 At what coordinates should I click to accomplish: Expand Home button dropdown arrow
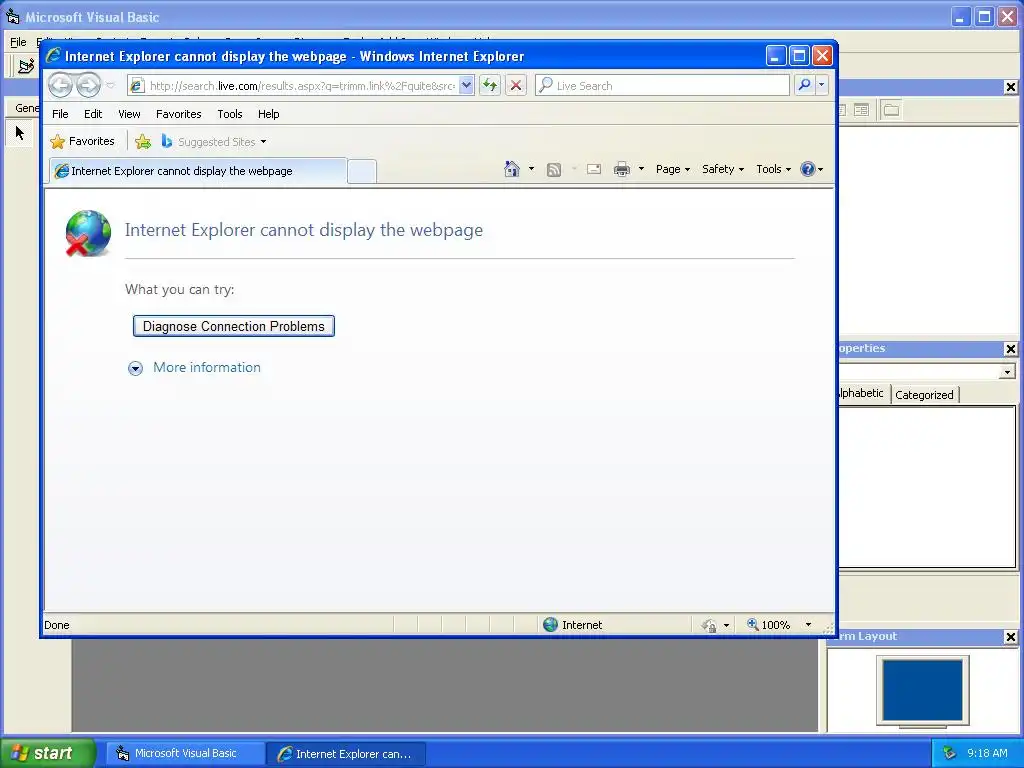(531, 169)
